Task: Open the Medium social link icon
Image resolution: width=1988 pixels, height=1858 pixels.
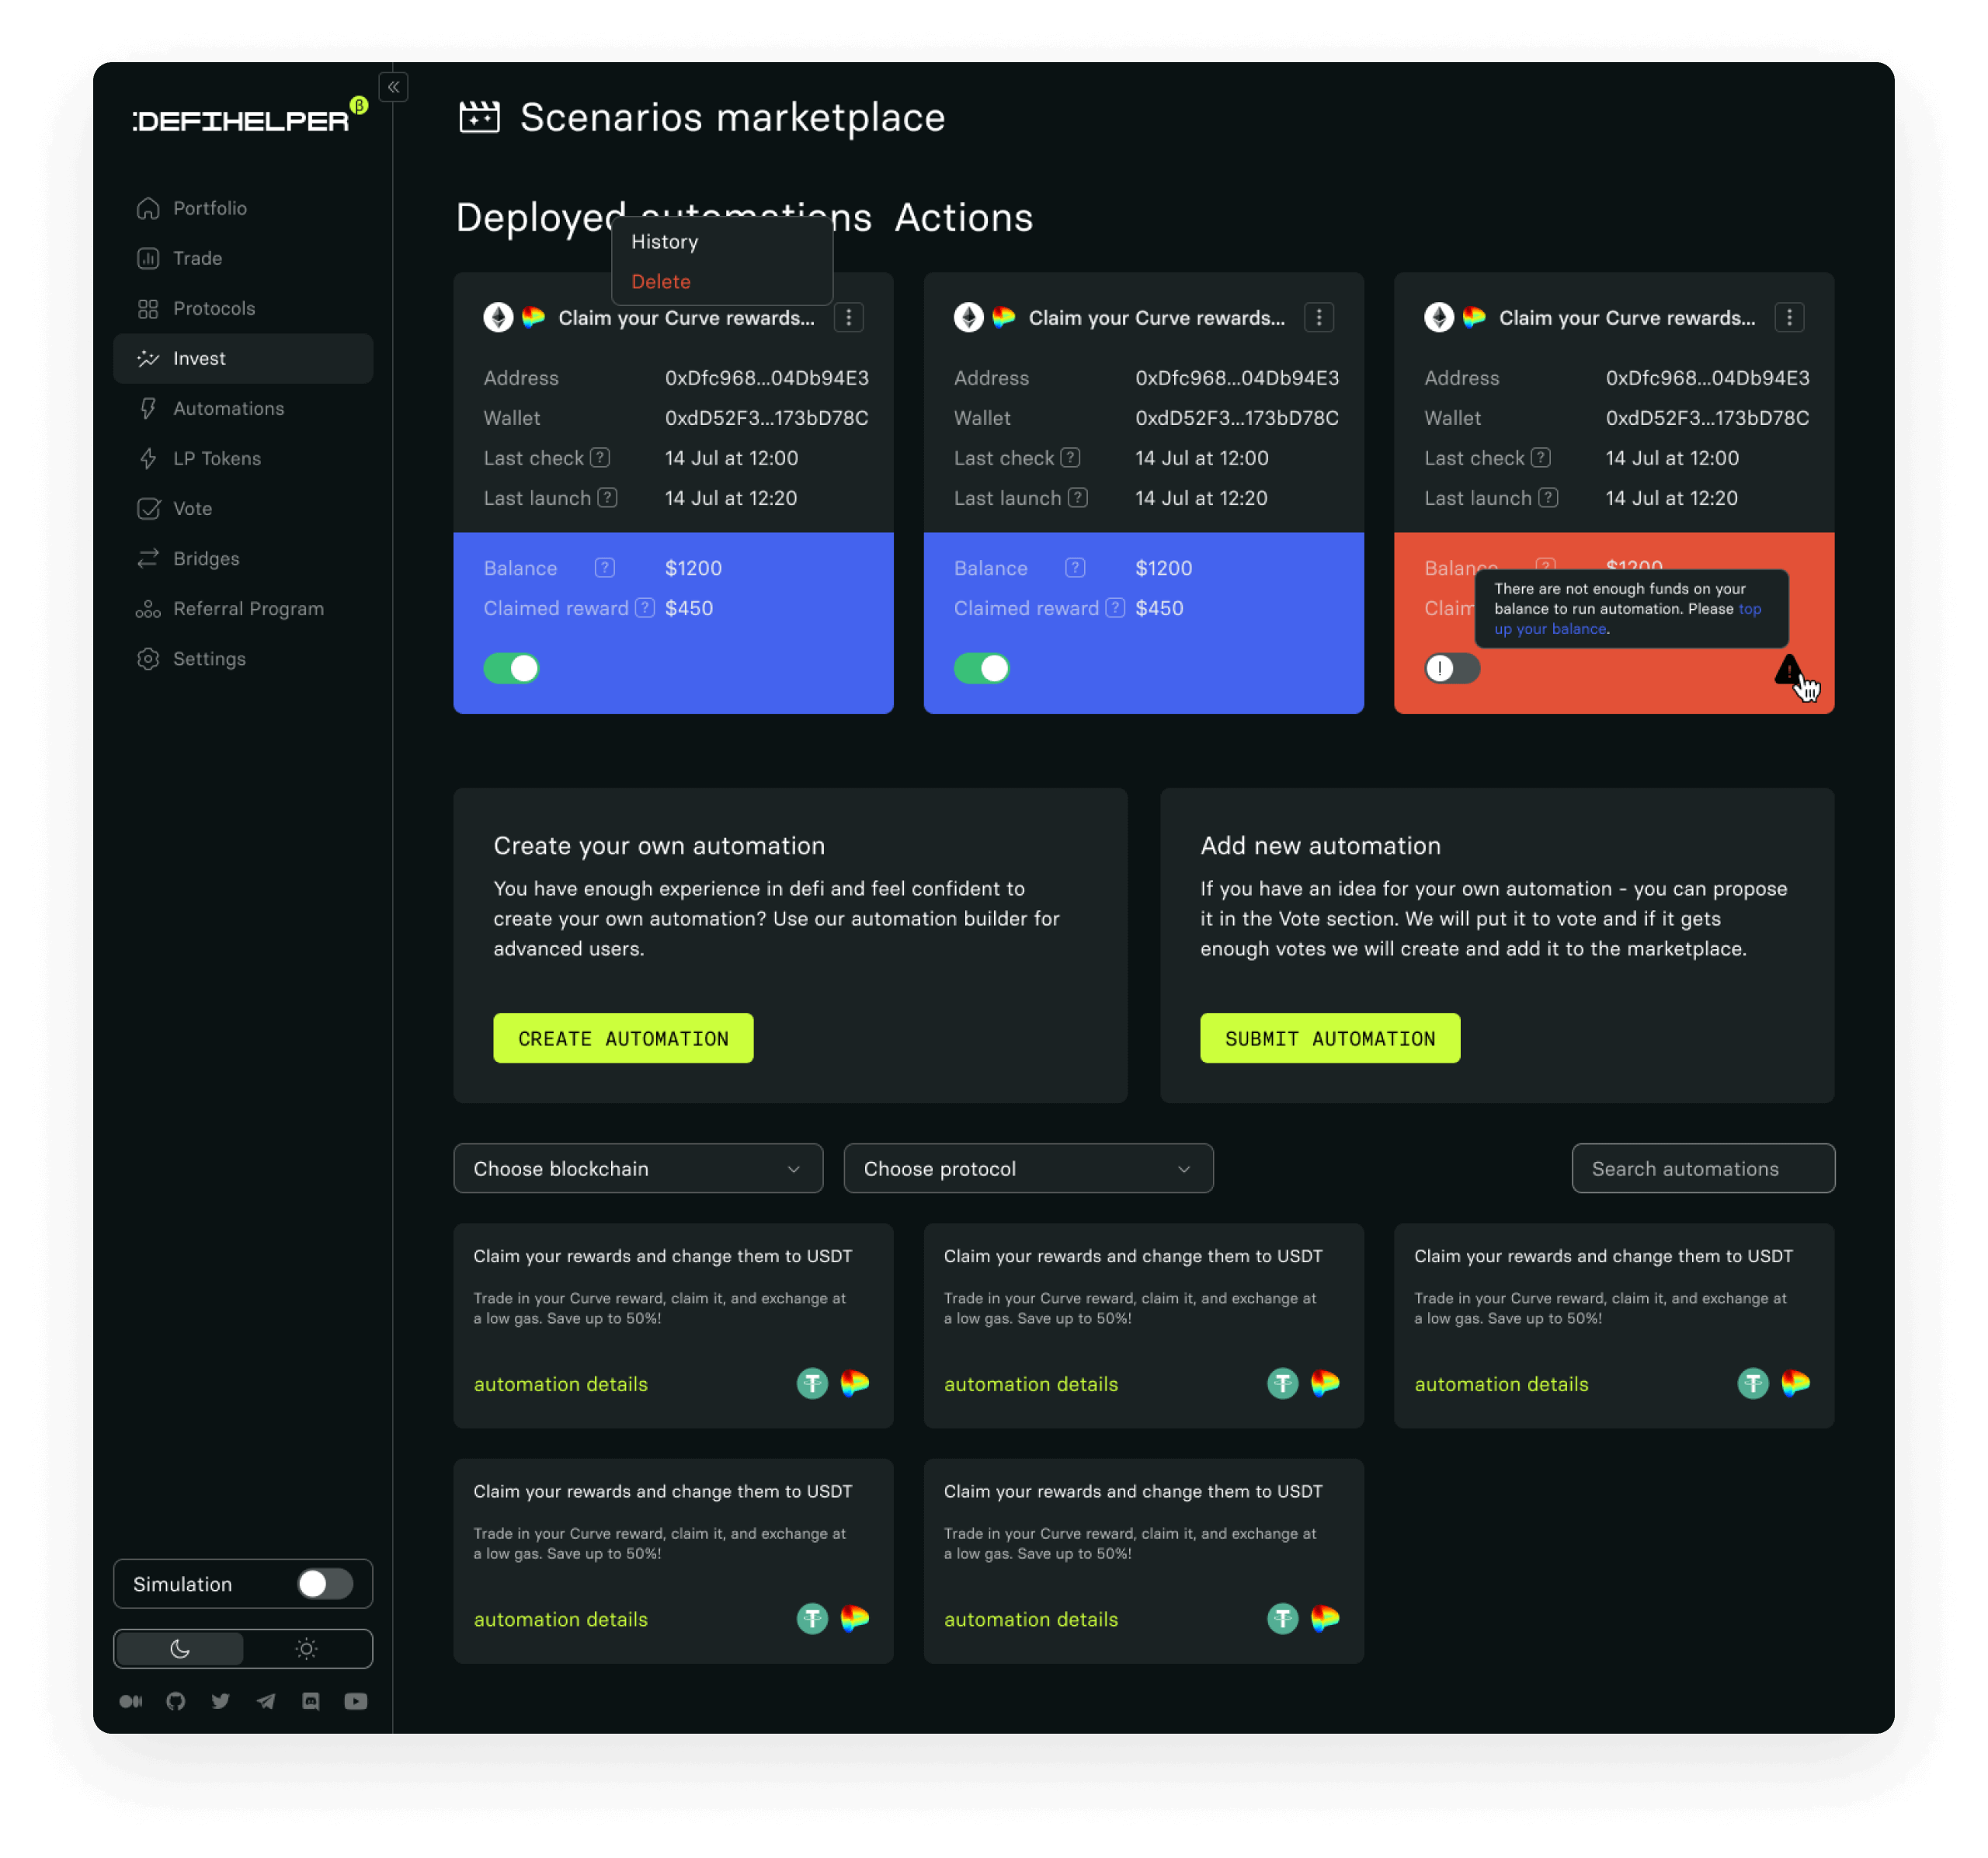Action: click(x=131, y=1701)
